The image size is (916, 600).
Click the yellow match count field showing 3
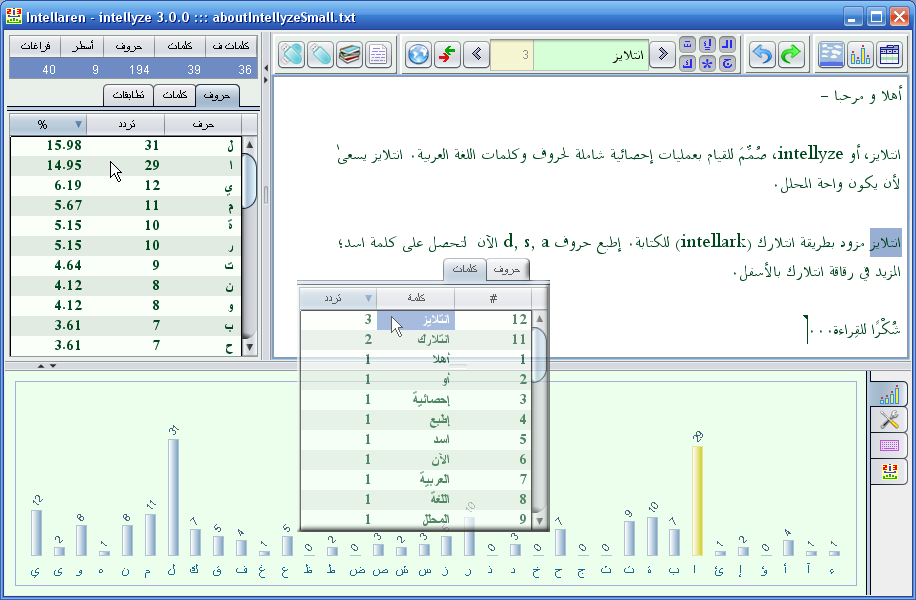[512, 55]
